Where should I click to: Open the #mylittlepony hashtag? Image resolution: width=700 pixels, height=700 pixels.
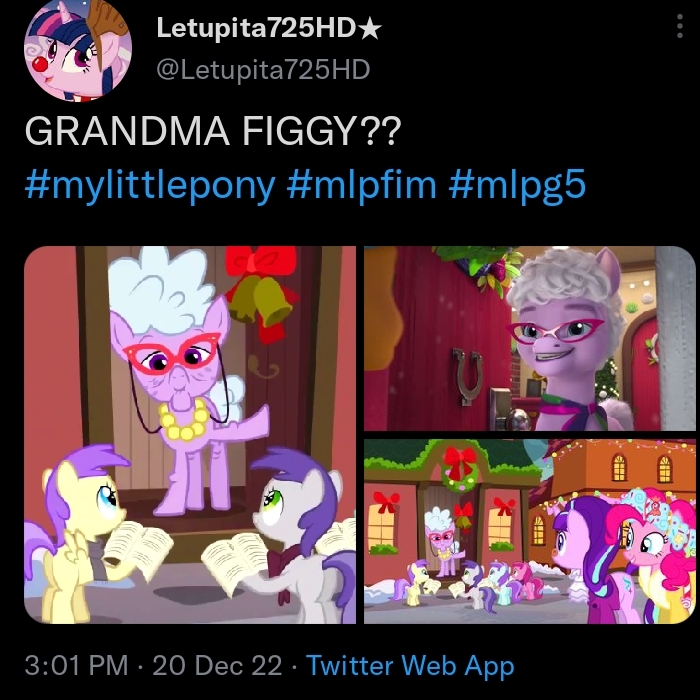point(150,185)
